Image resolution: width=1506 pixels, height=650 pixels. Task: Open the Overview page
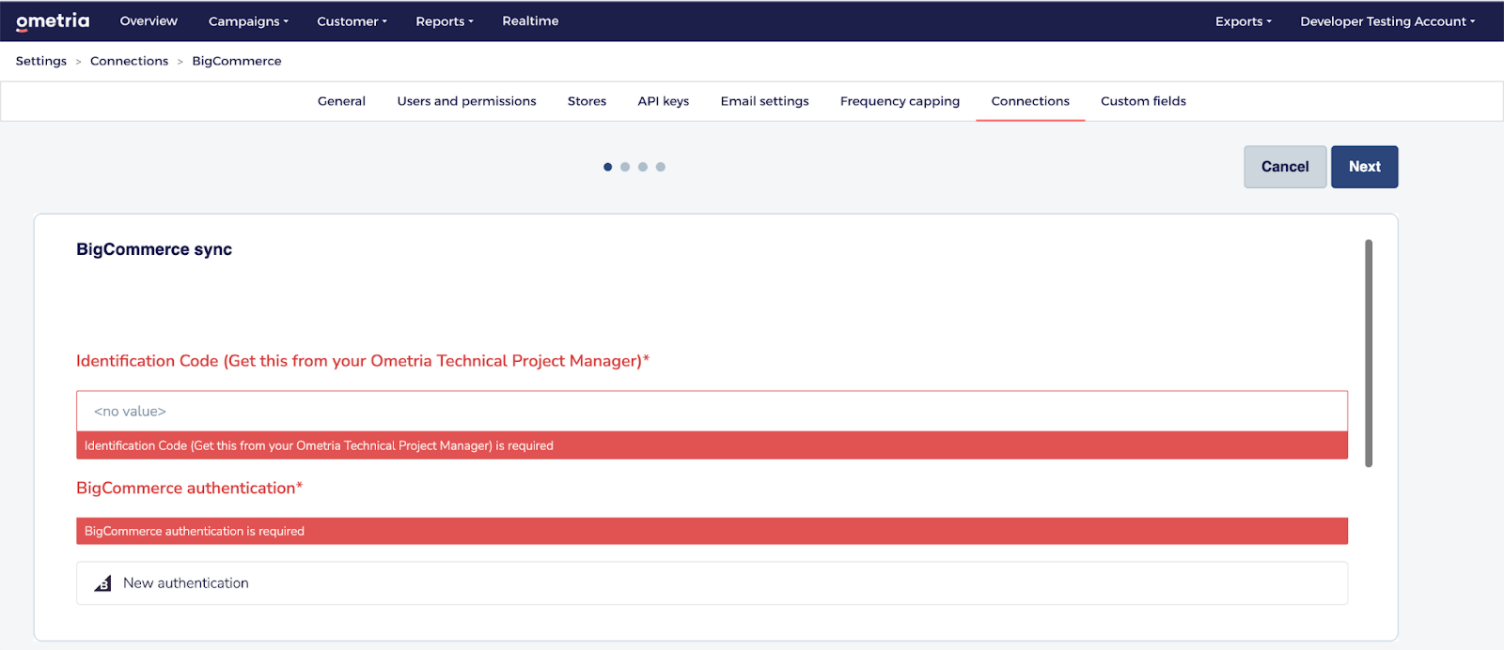pyautogui.click(x=149, y=21)
